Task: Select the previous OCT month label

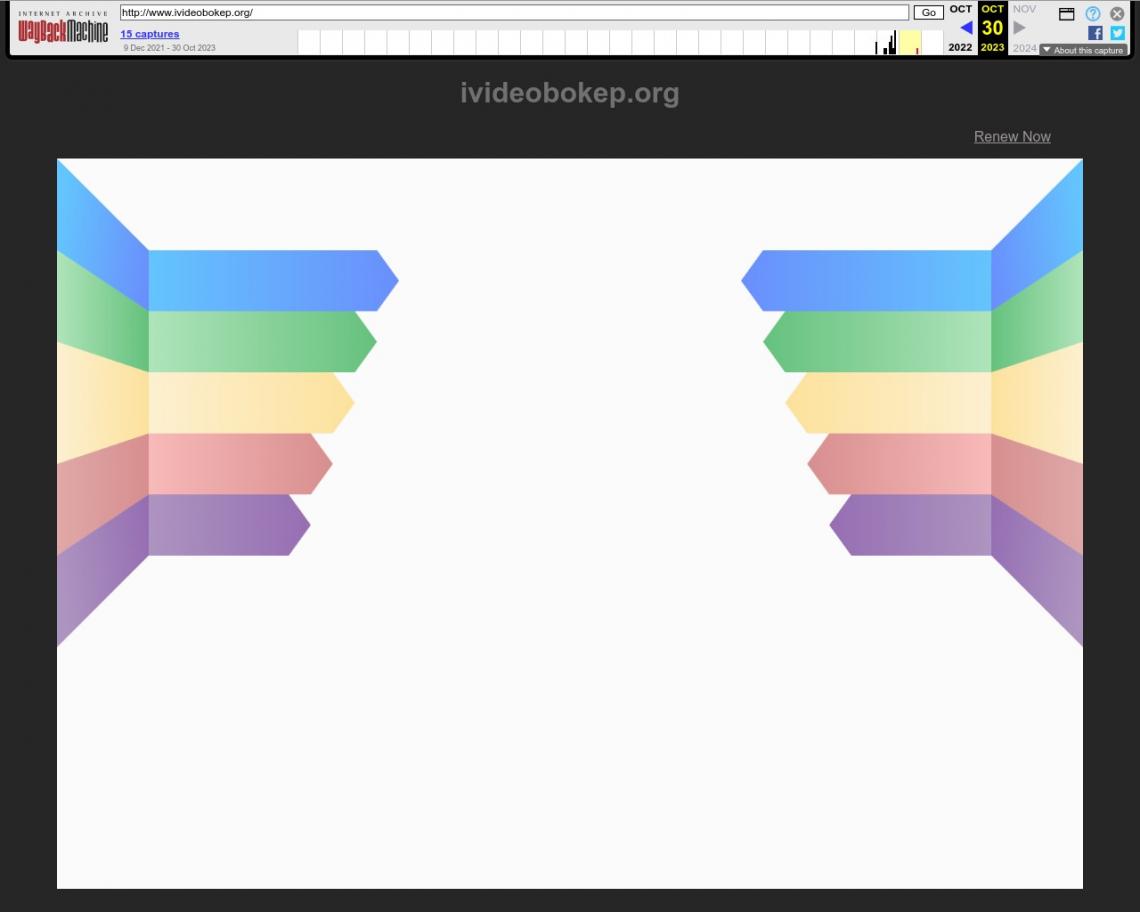Action: [960, 9]
